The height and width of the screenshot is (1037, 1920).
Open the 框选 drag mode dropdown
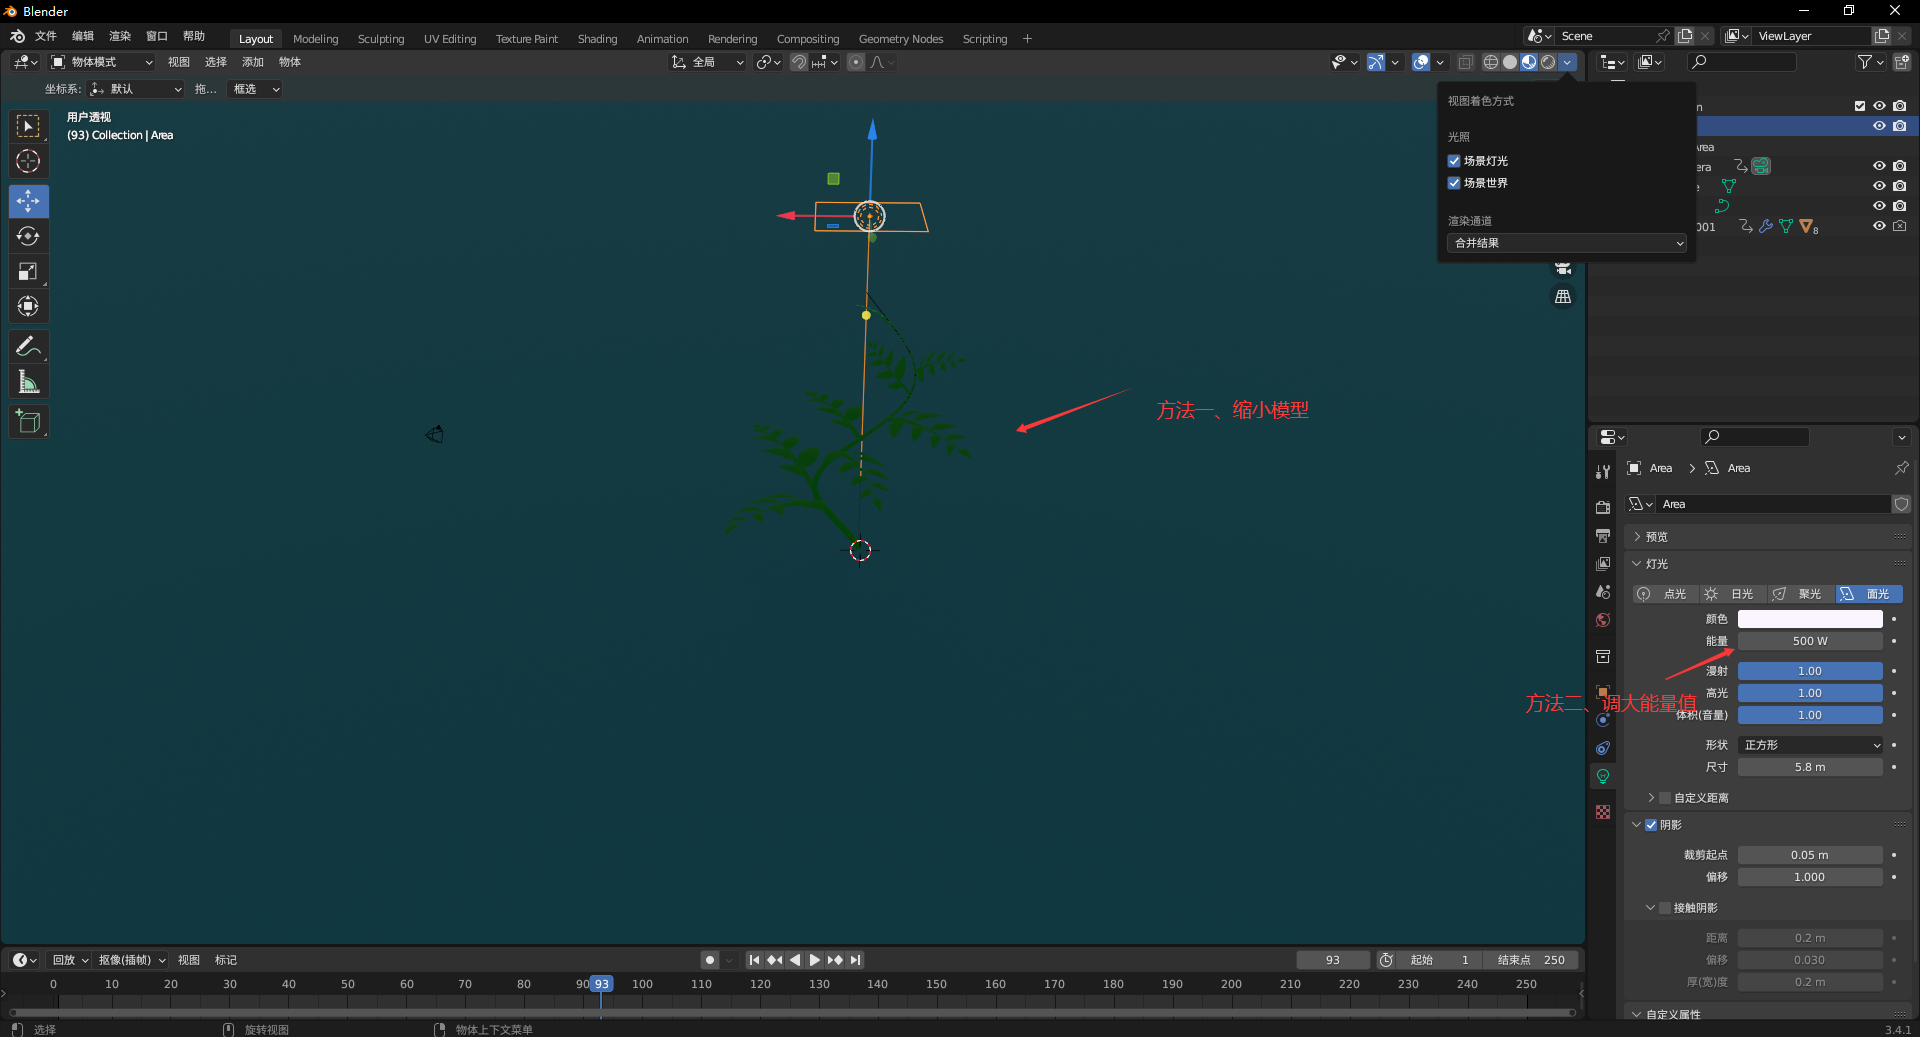tap(255, 89)
